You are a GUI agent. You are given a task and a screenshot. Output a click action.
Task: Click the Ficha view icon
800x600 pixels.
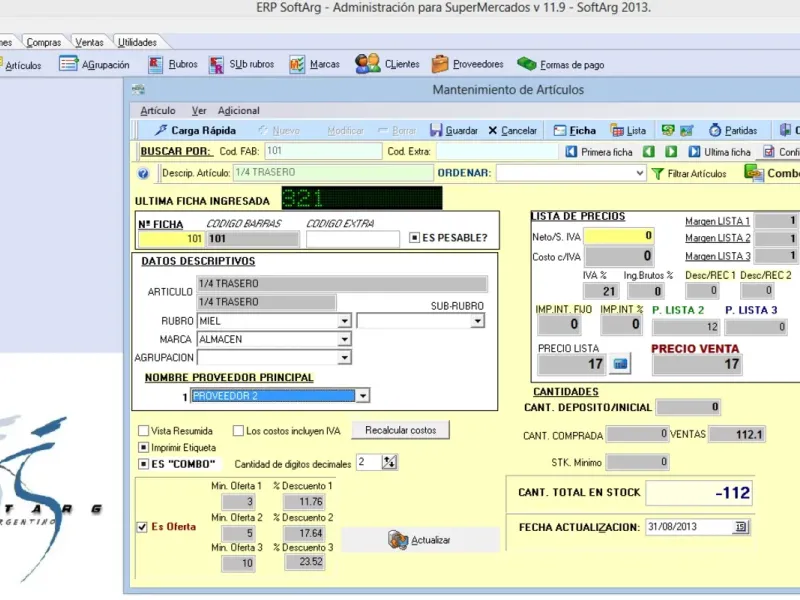560,131
